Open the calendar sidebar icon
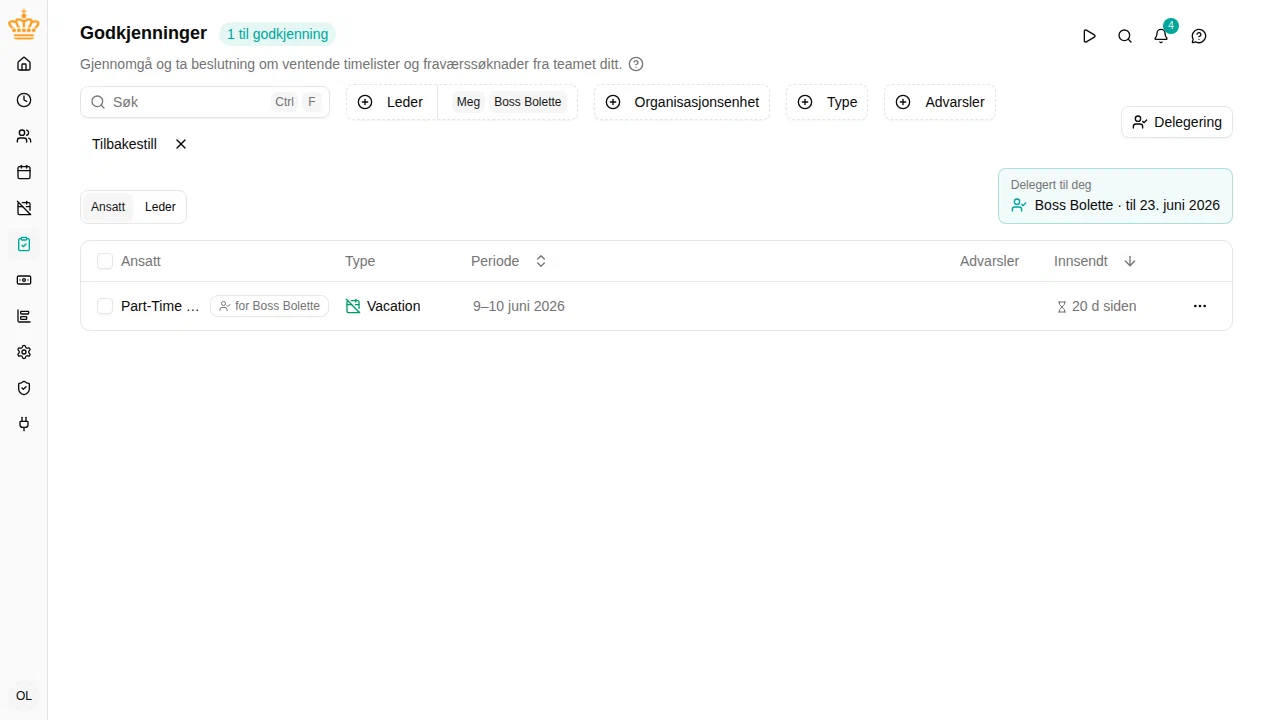This screenshot has height=720, width=1280. pyautogui.click(x=24, y=172)
